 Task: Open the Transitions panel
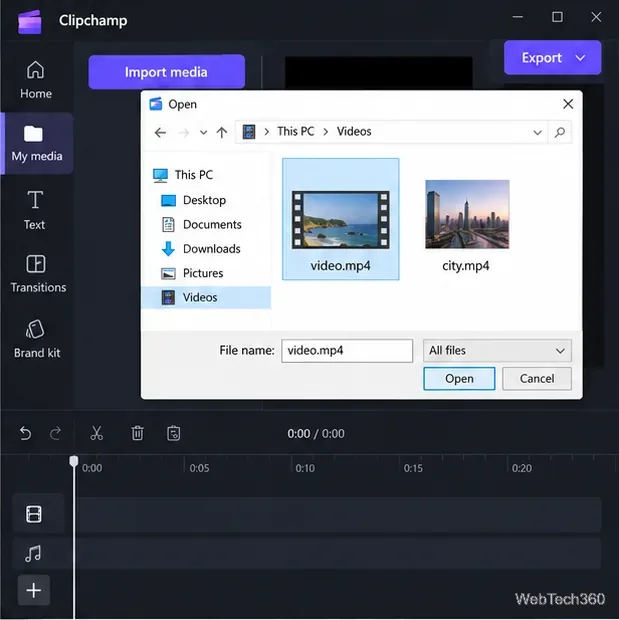pos(38,274)
